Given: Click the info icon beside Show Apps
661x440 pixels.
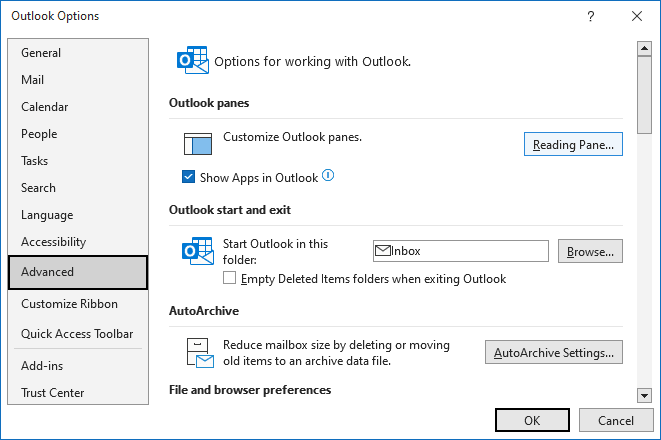Looking at the screenshot, I should pos(328,175).
